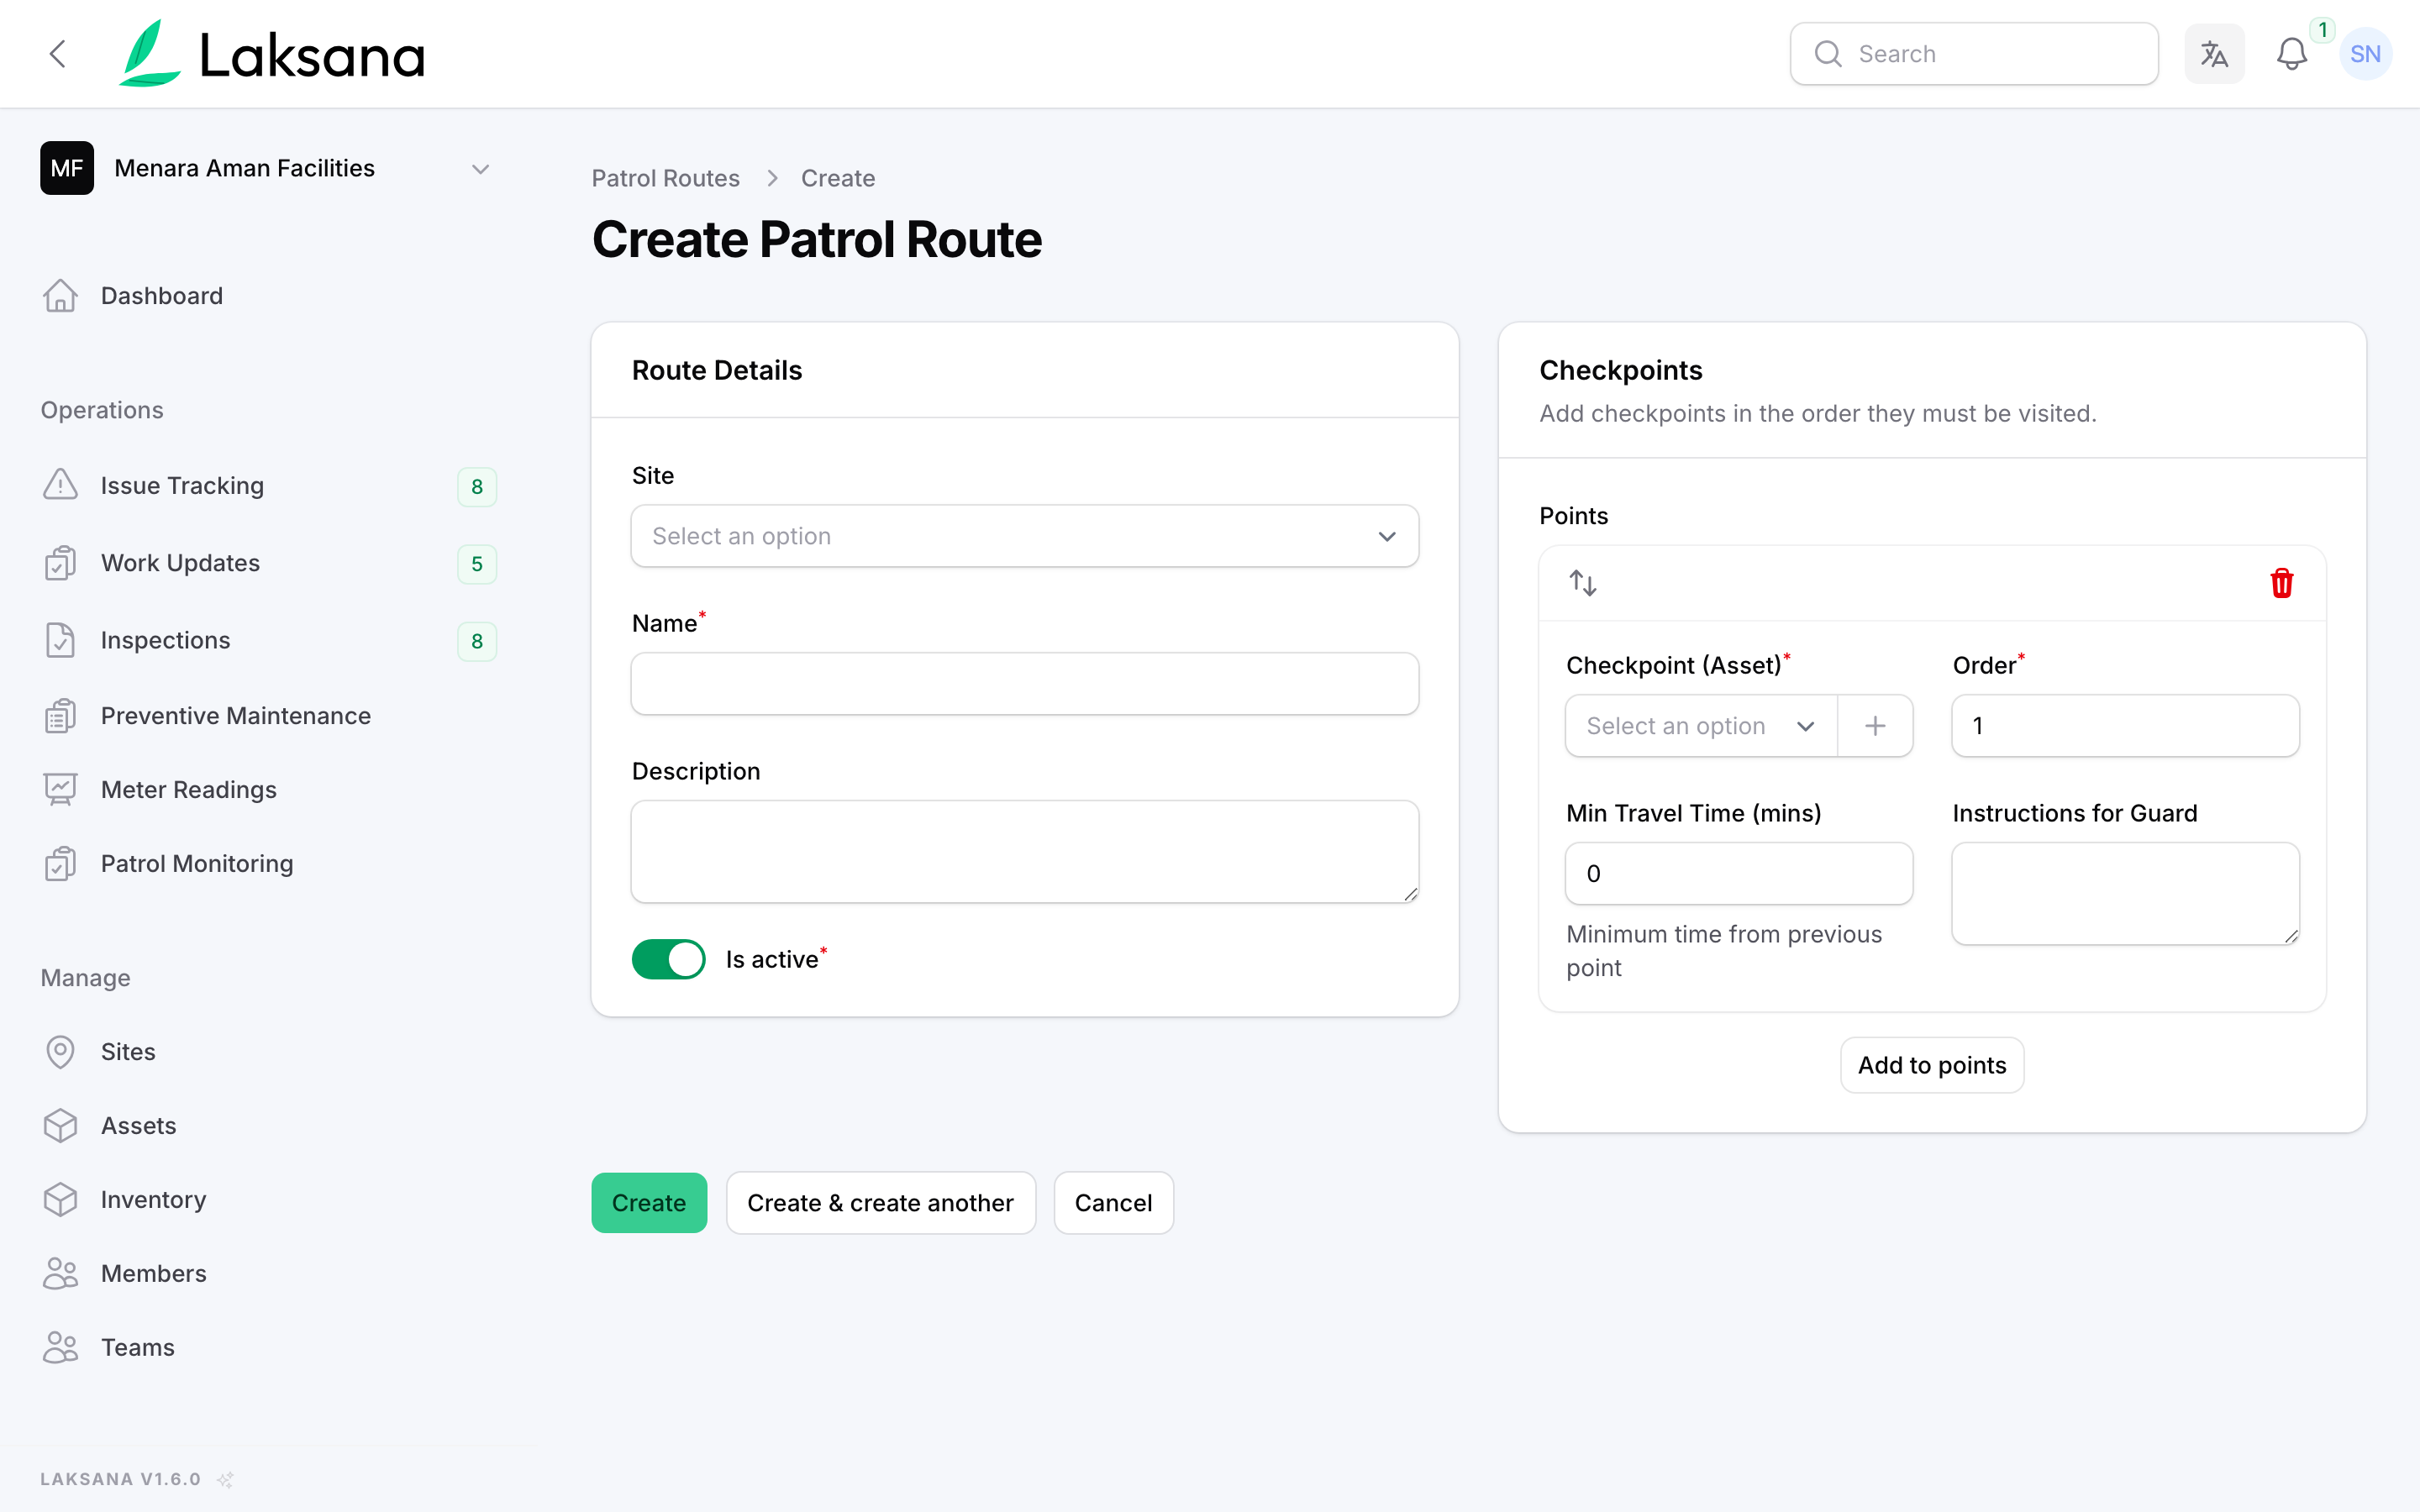Open Meter Readings menu item

coord(267,790)
